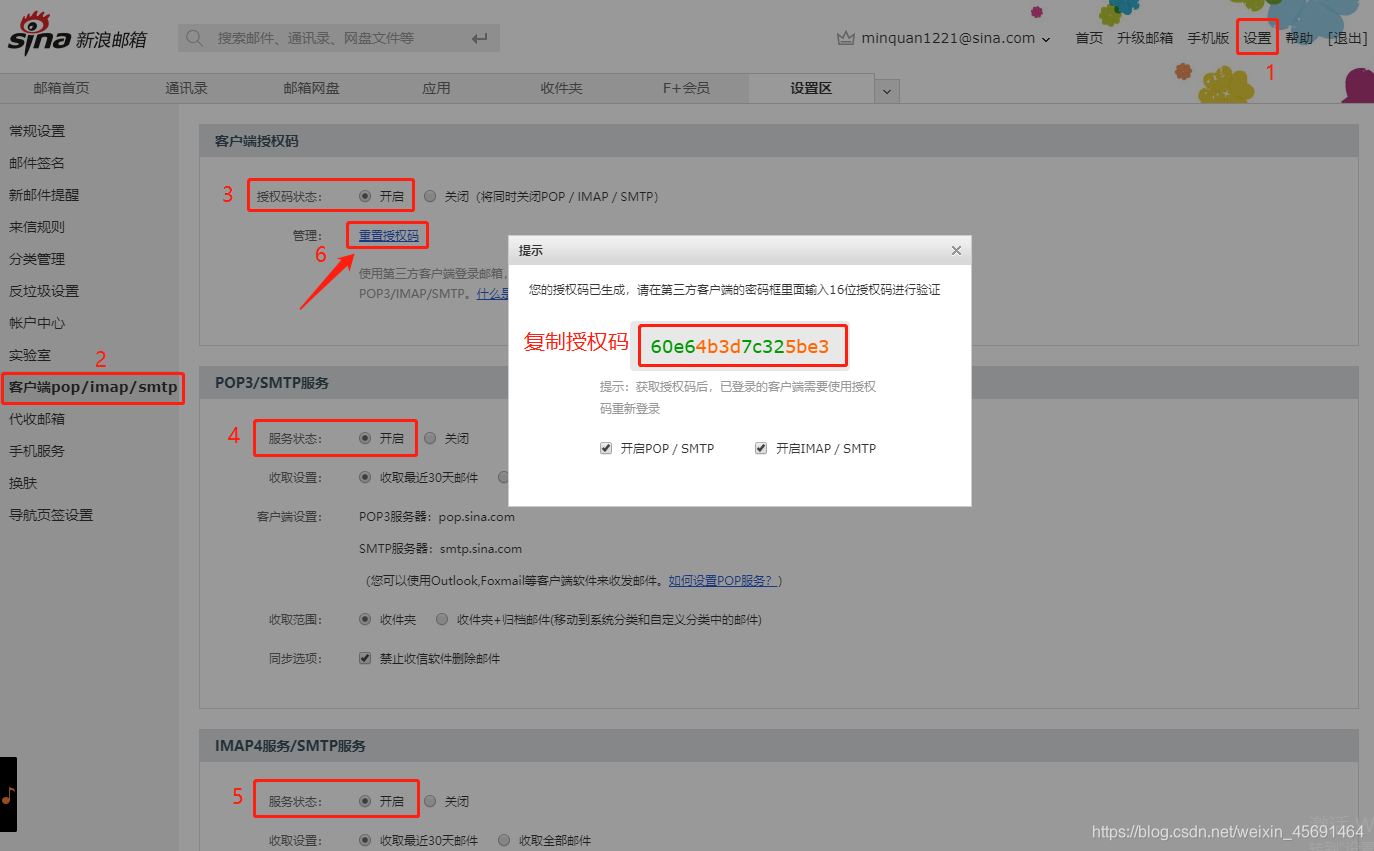Click 设置 in the top bar
The height and width of the screenshot is (851, 1374).
1257,38
